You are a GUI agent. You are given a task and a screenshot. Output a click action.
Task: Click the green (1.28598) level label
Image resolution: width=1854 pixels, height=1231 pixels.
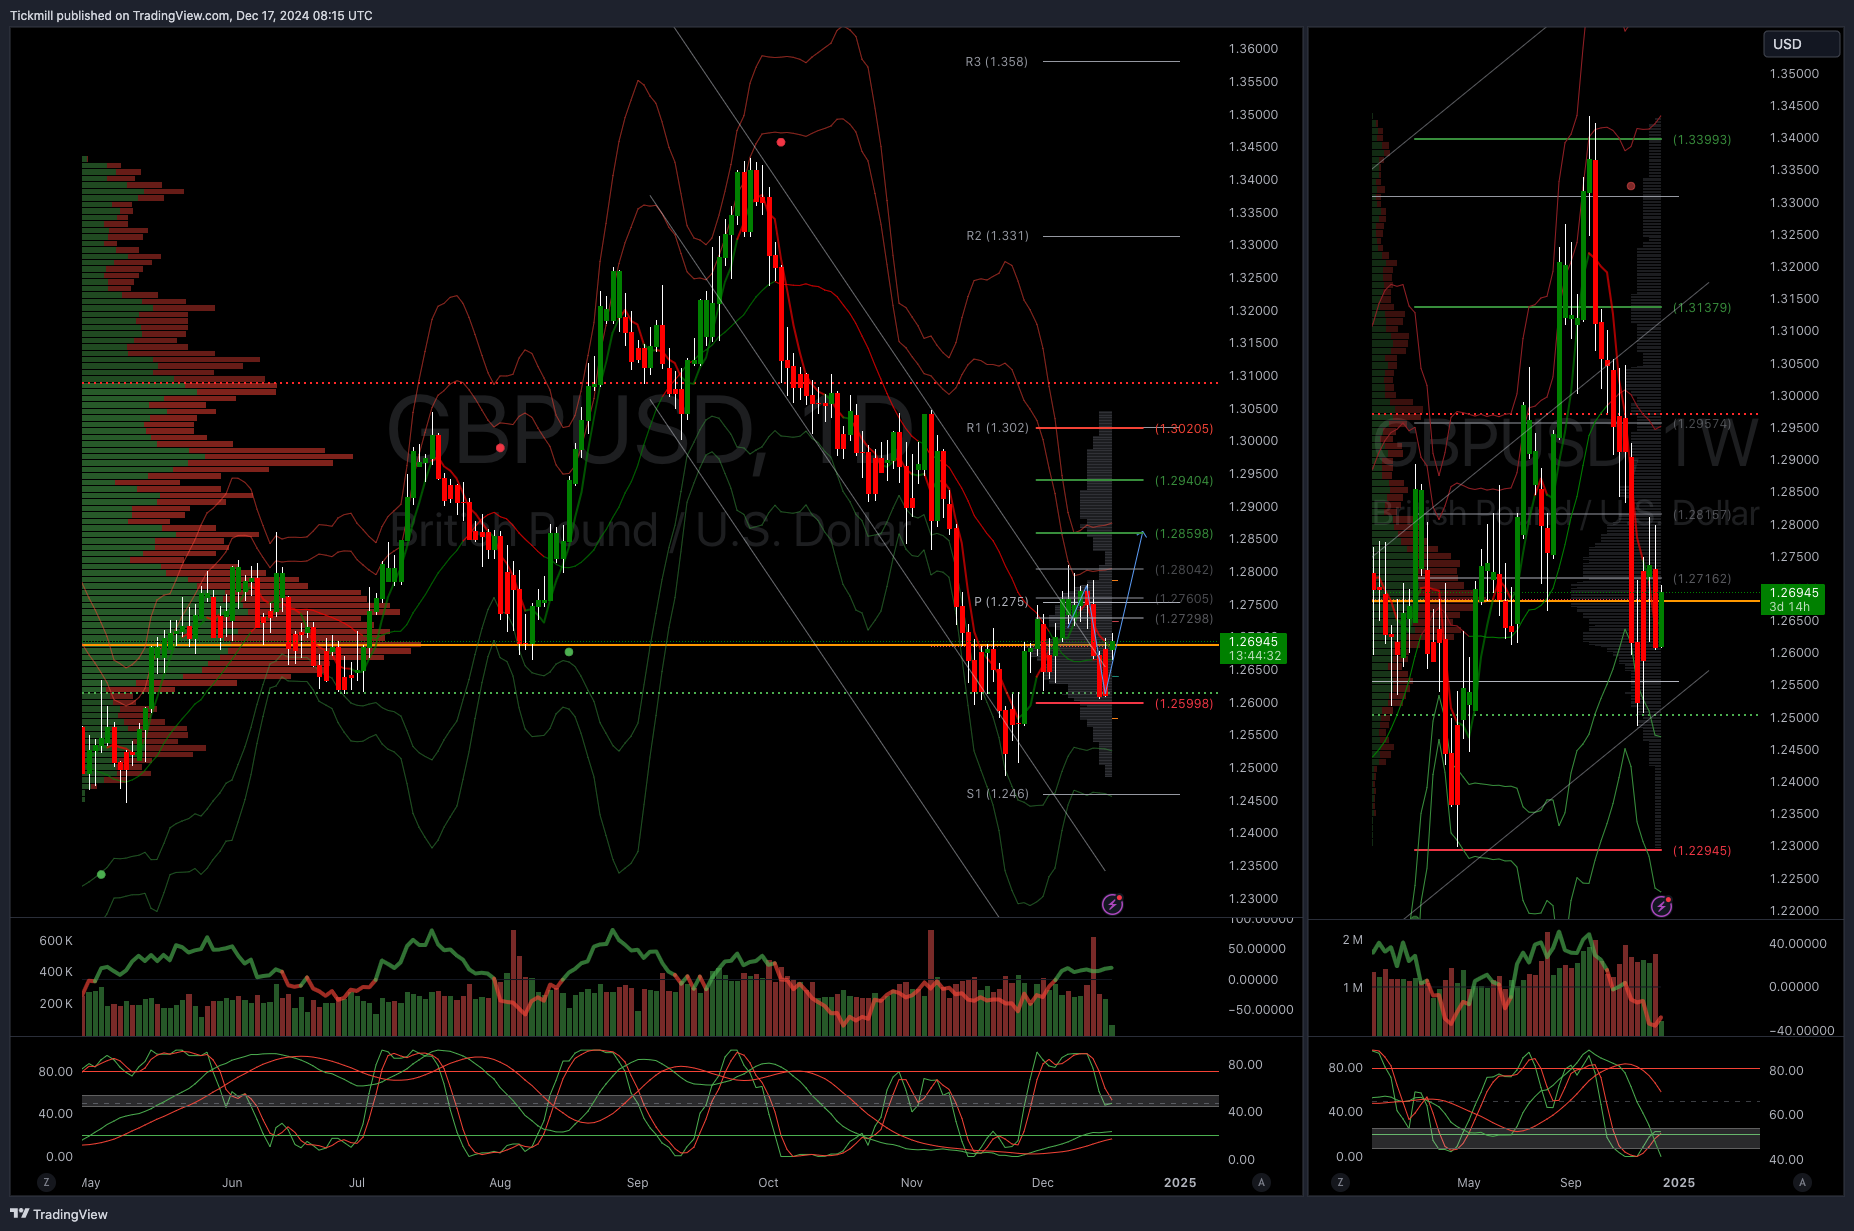pos(1184,534)
